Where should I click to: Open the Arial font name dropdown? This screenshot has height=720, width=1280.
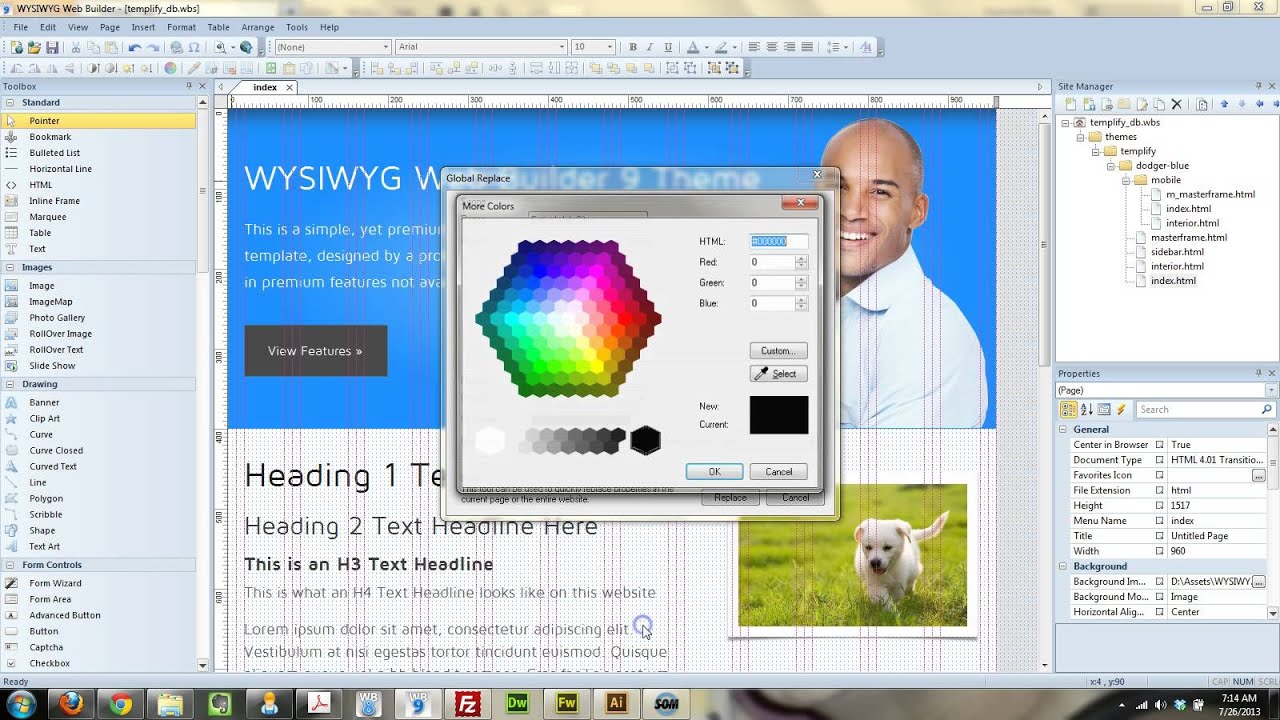pos(563,47)
